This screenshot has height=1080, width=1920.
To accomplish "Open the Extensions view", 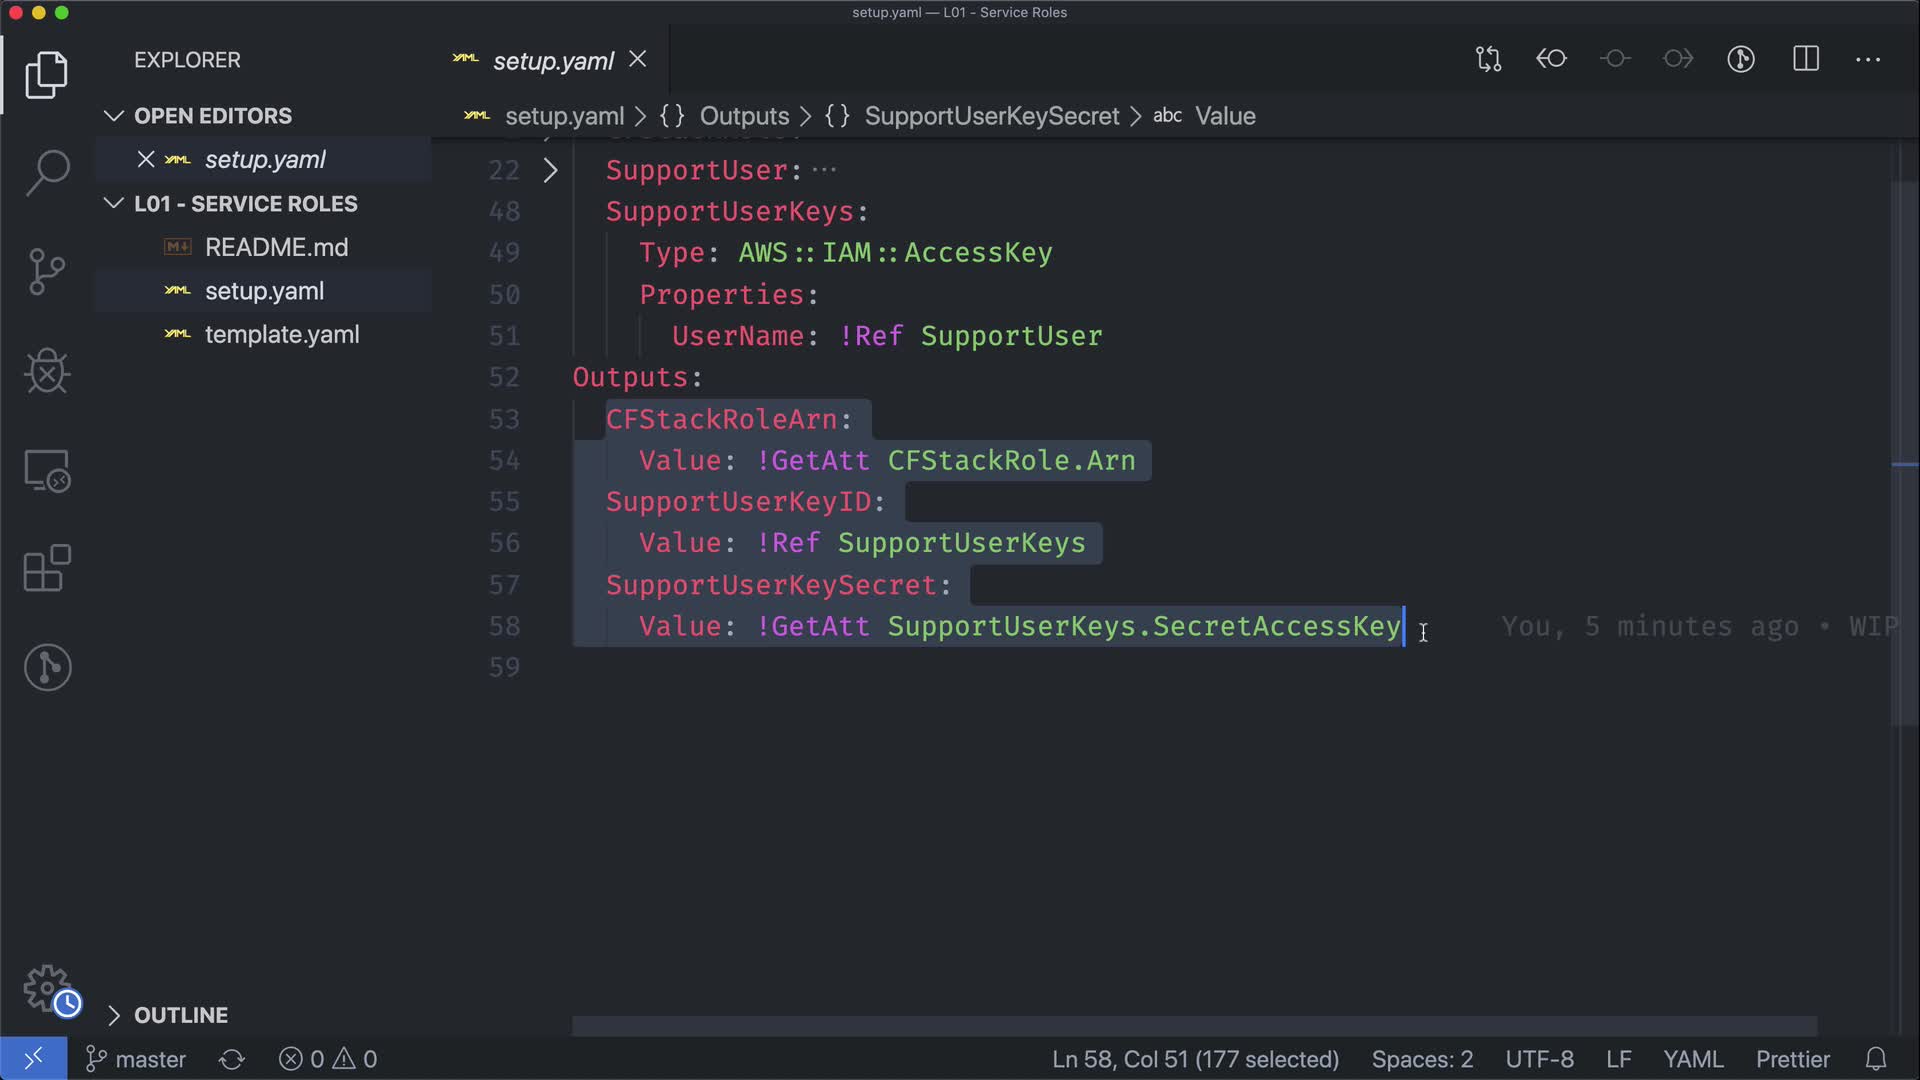I will pyautogui.click(x=47, y=569).
